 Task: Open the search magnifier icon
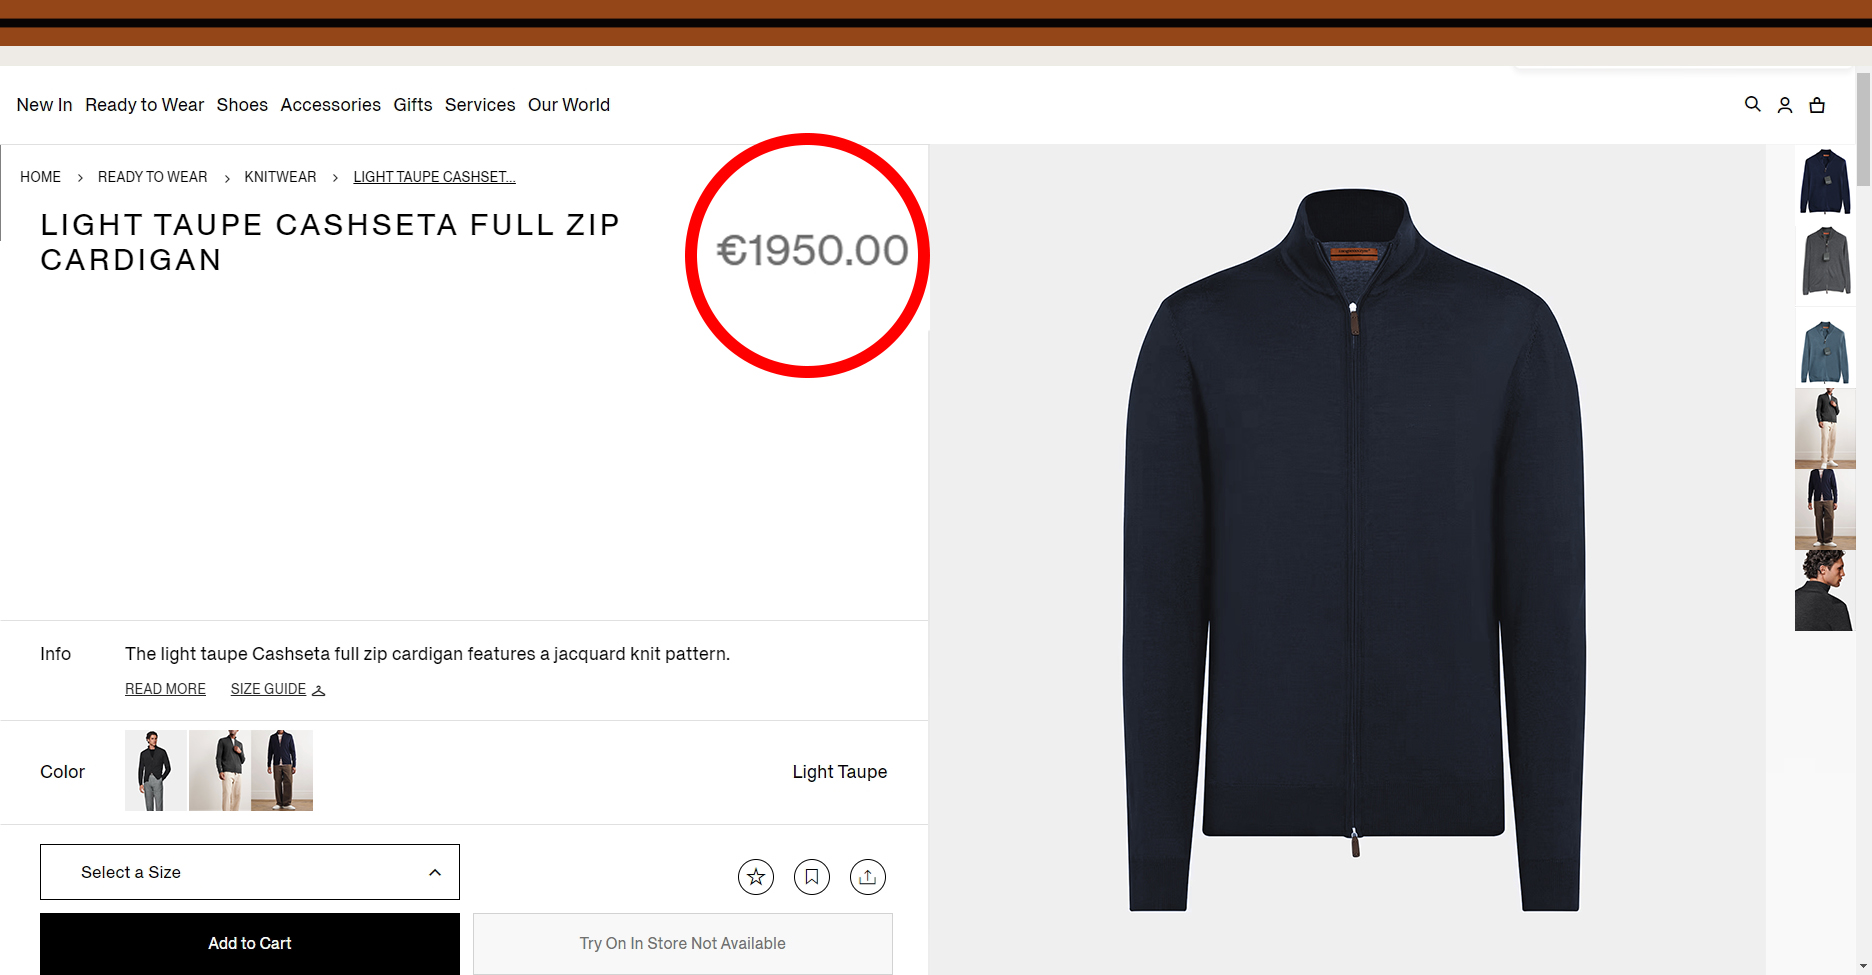1752,104
